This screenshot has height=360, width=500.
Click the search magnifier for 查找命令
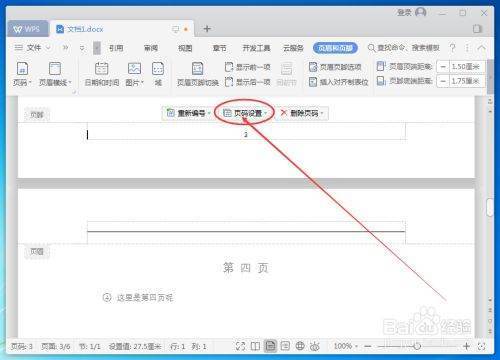[371, 48]
